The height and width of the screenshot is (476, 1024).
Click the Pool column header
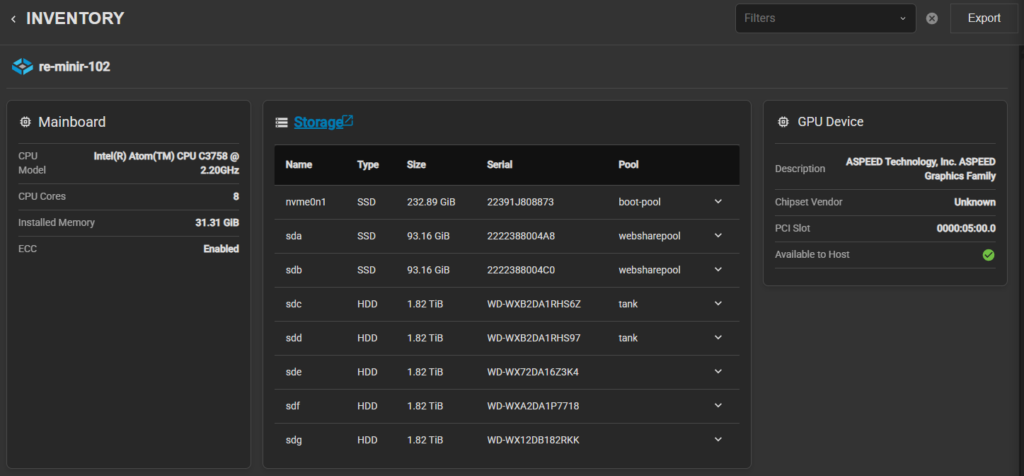pos(628,165)
